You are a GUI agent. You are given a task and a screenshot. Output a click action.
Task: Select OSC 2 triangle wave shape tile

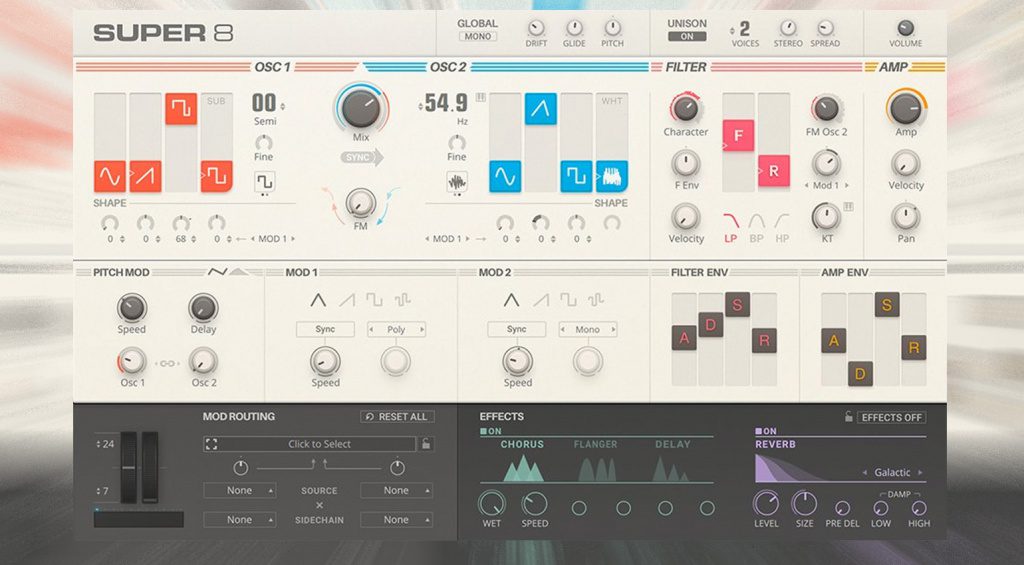(541, 108)
